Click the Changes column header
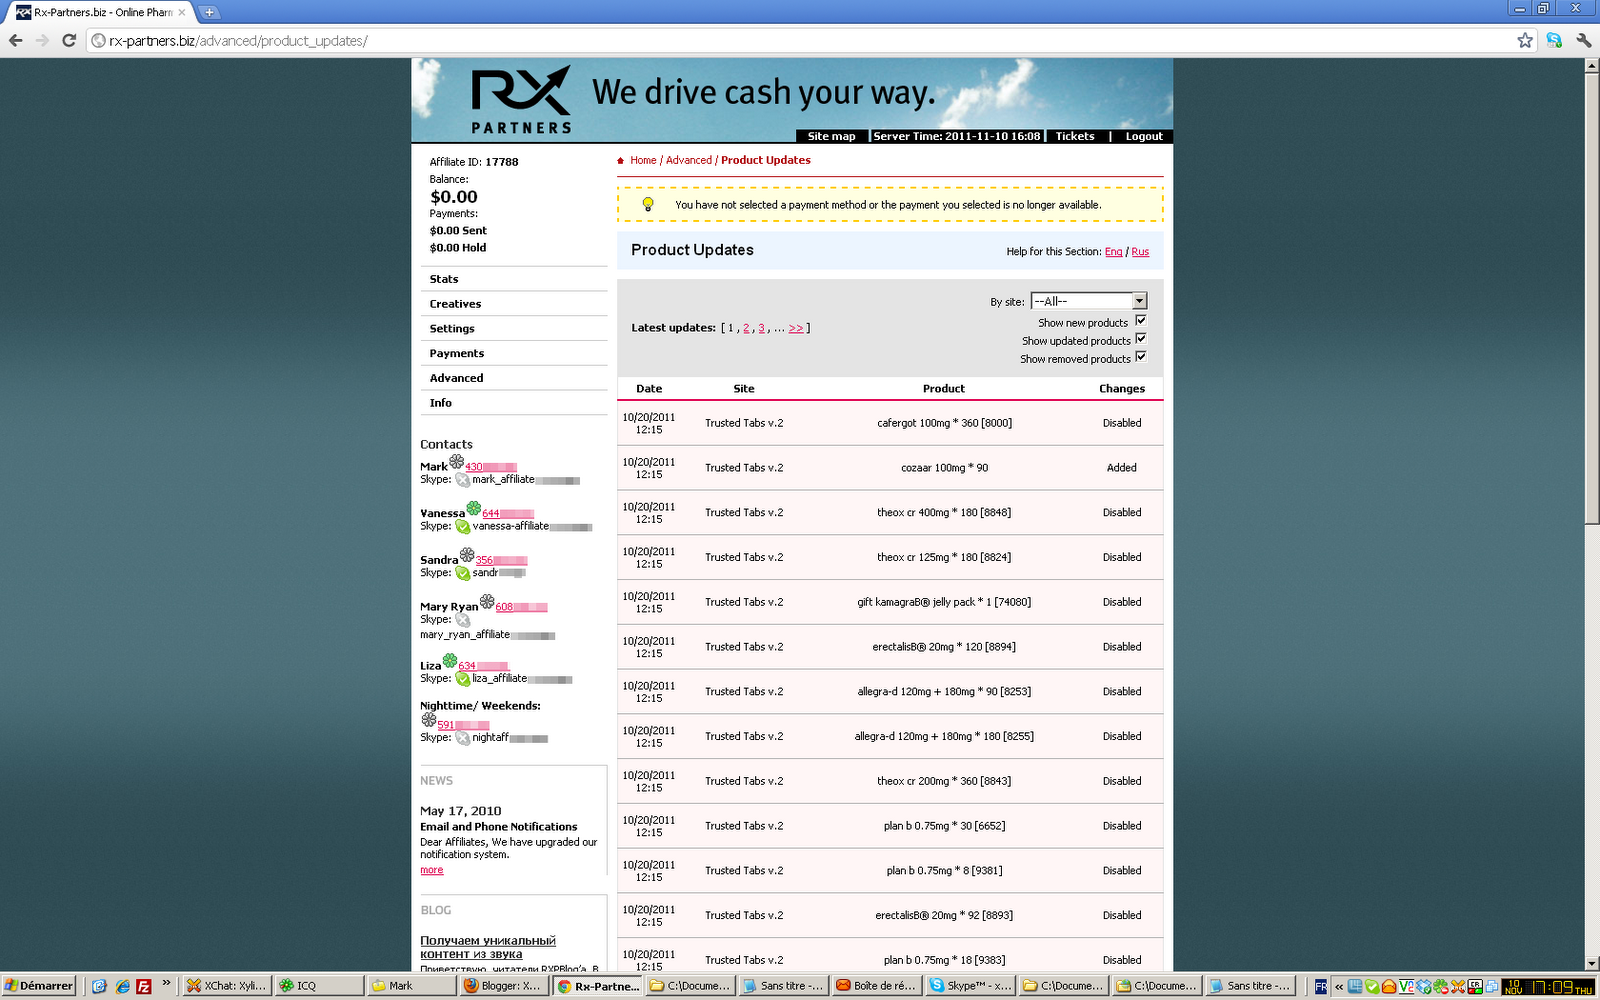 tap(1122, 389)
